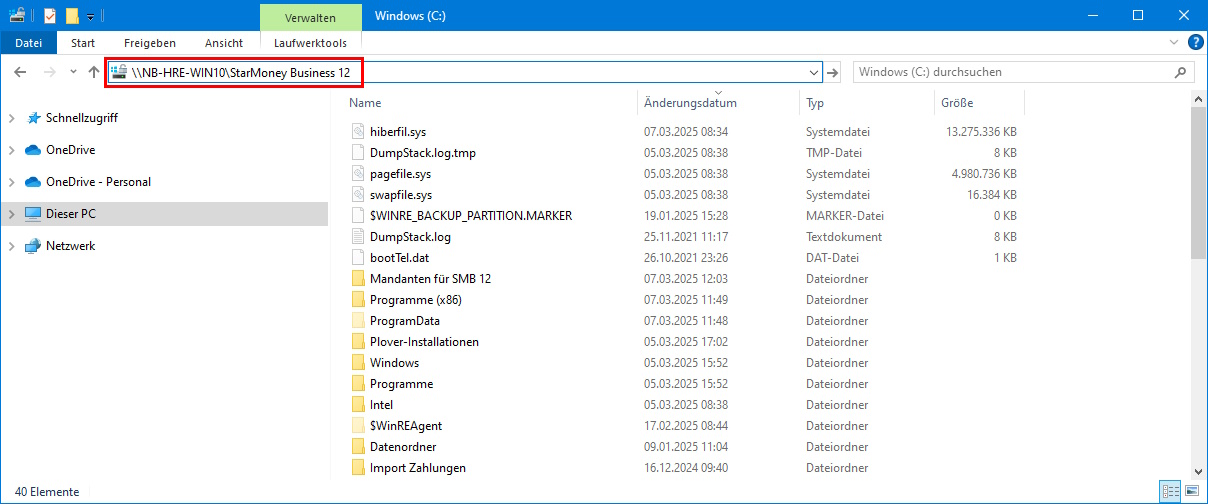Click the Plover-Installationen folder icon
The height and width of the screenshot is (504, 1208).
point(359,341)
